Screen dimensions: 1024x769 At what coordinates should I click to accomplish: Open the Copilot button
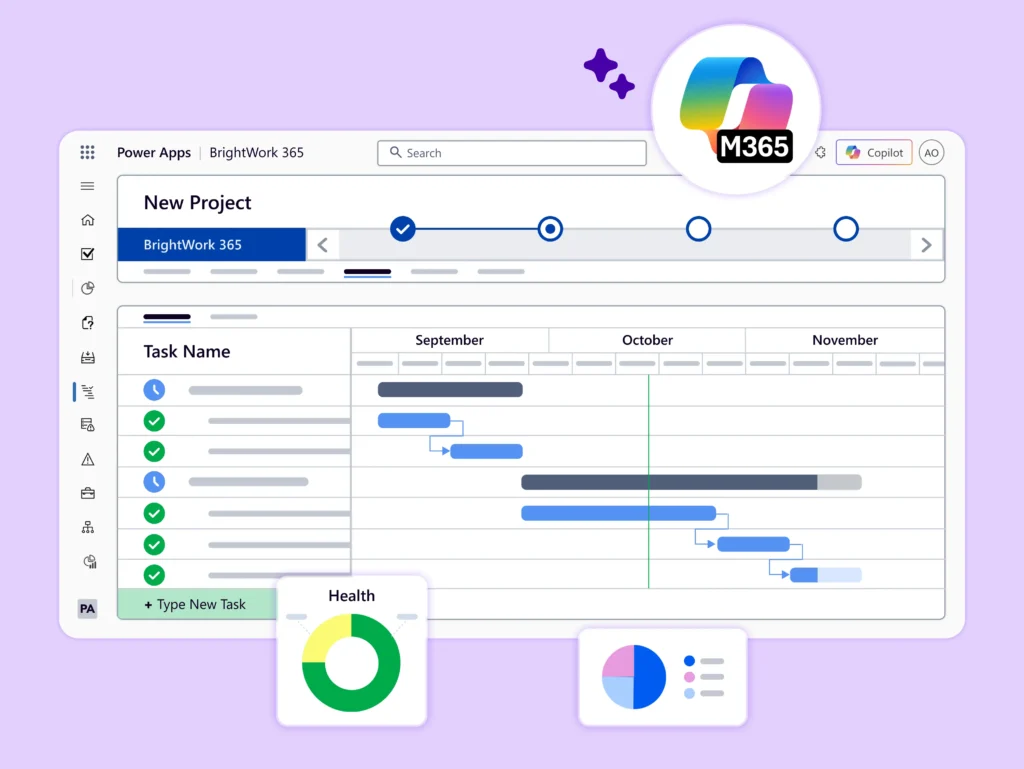coord(874,153)
